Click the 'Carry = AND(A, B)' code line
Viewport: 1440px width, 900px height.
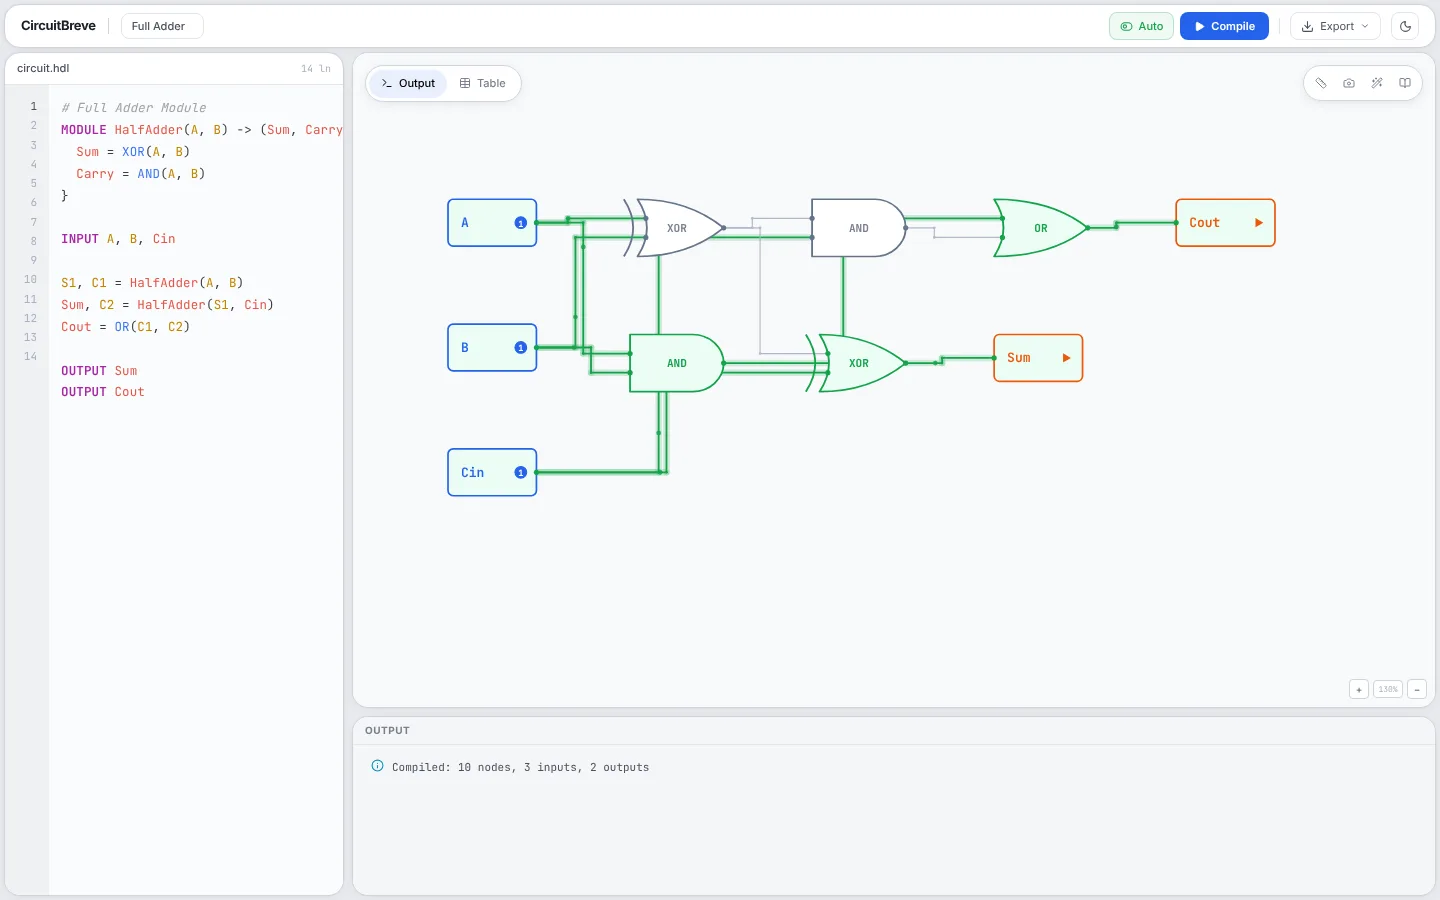pyautogui.click(x=141, y=174)
